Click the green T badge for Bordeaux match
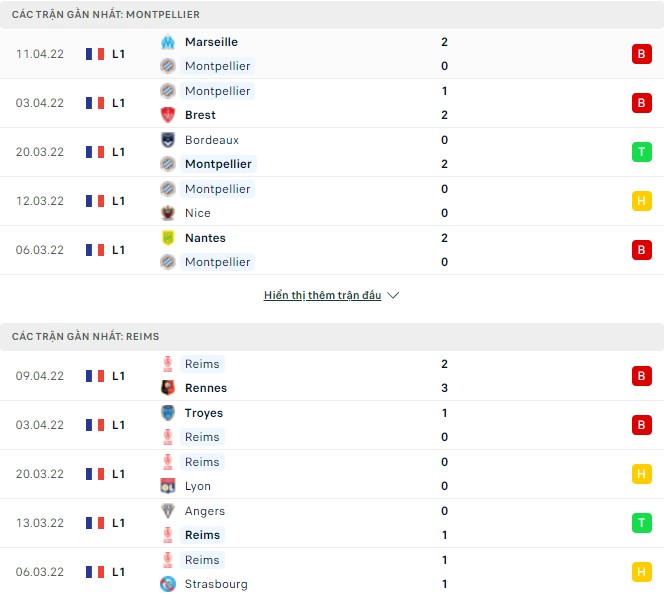Viewport: 667px width, 595px height. coord(641,152)
